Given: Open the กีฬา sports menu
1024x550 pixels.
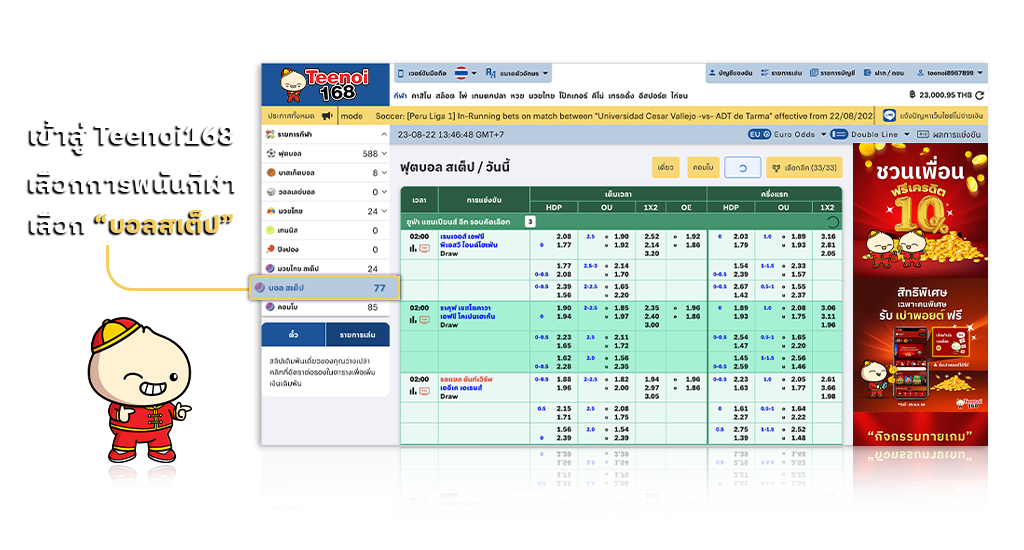Looking at the screenshot, I should click(400, 95).
